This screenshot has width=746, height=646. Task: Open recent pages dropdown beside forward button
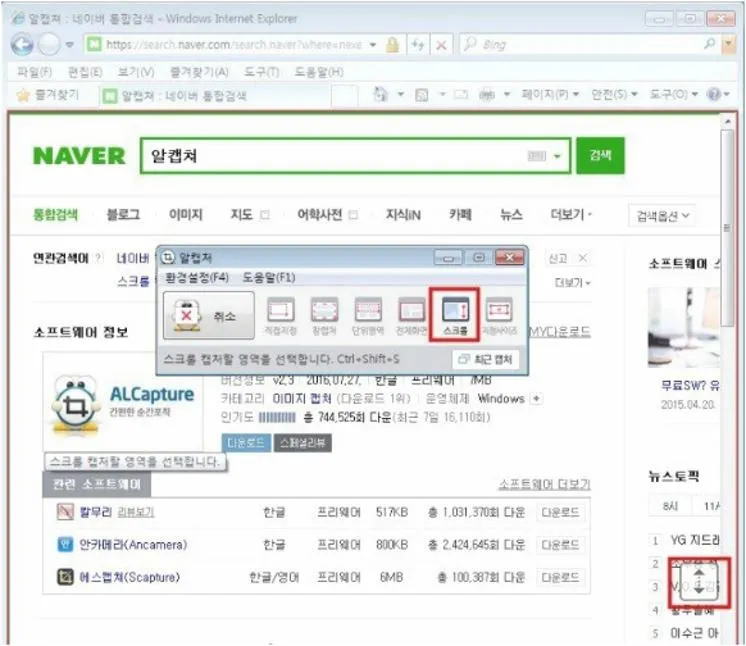(x=70, y=45)
